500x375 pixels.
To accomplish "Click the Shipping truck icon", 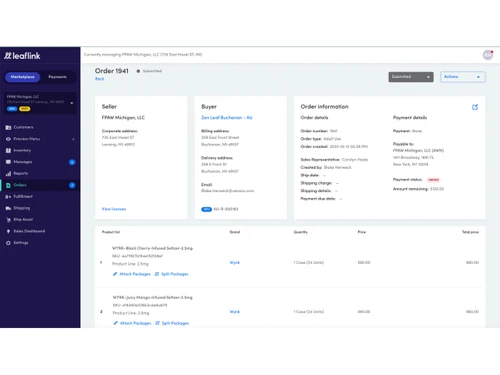I will coord(8,208).
